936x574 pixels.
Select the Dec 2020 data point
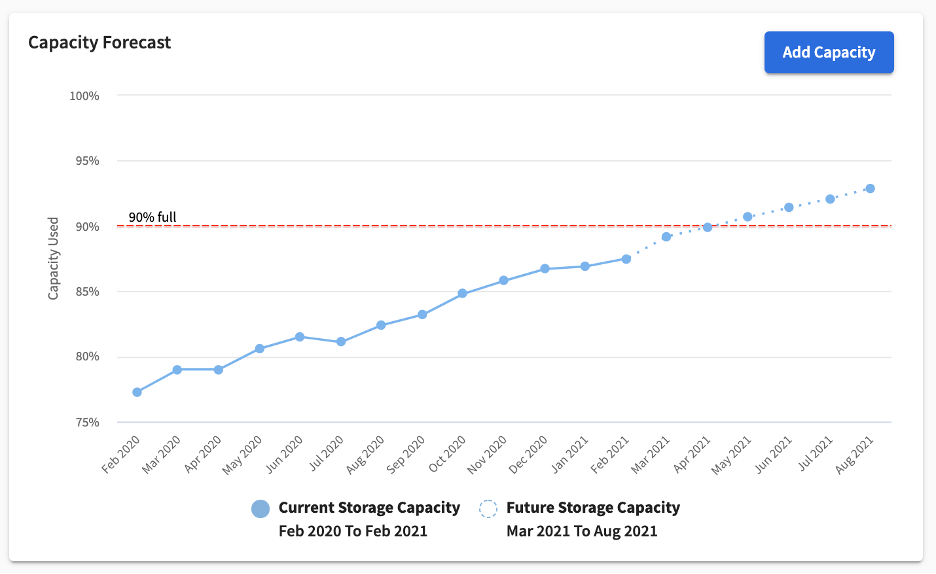(x=544, y=269)
